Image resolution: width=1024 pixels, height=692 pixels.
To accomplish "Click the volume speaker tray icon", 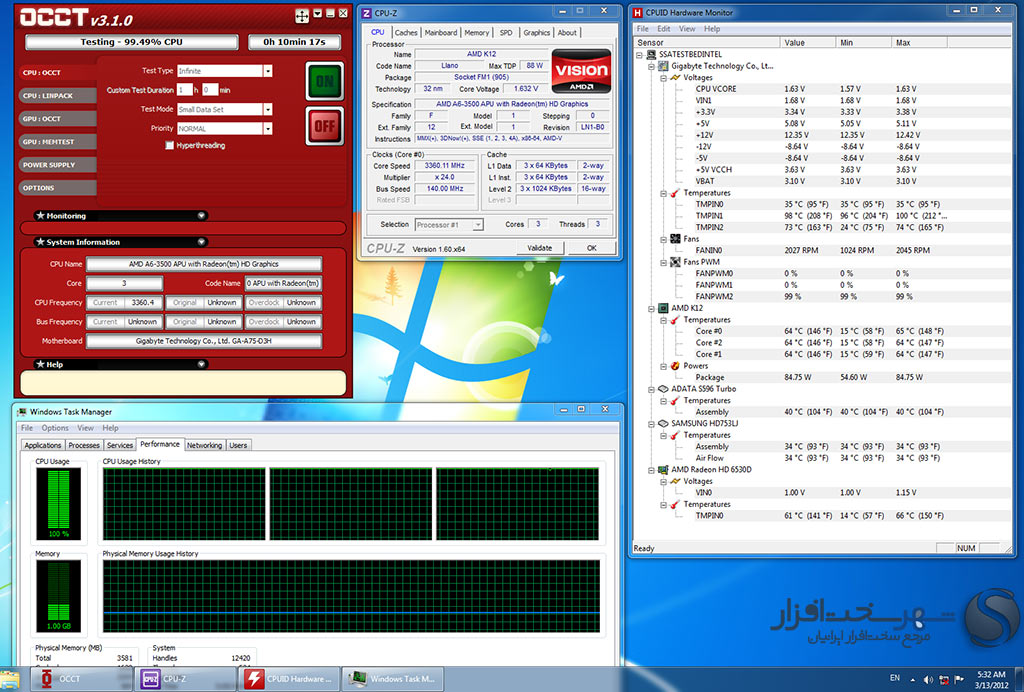I will tap(928, 680).
